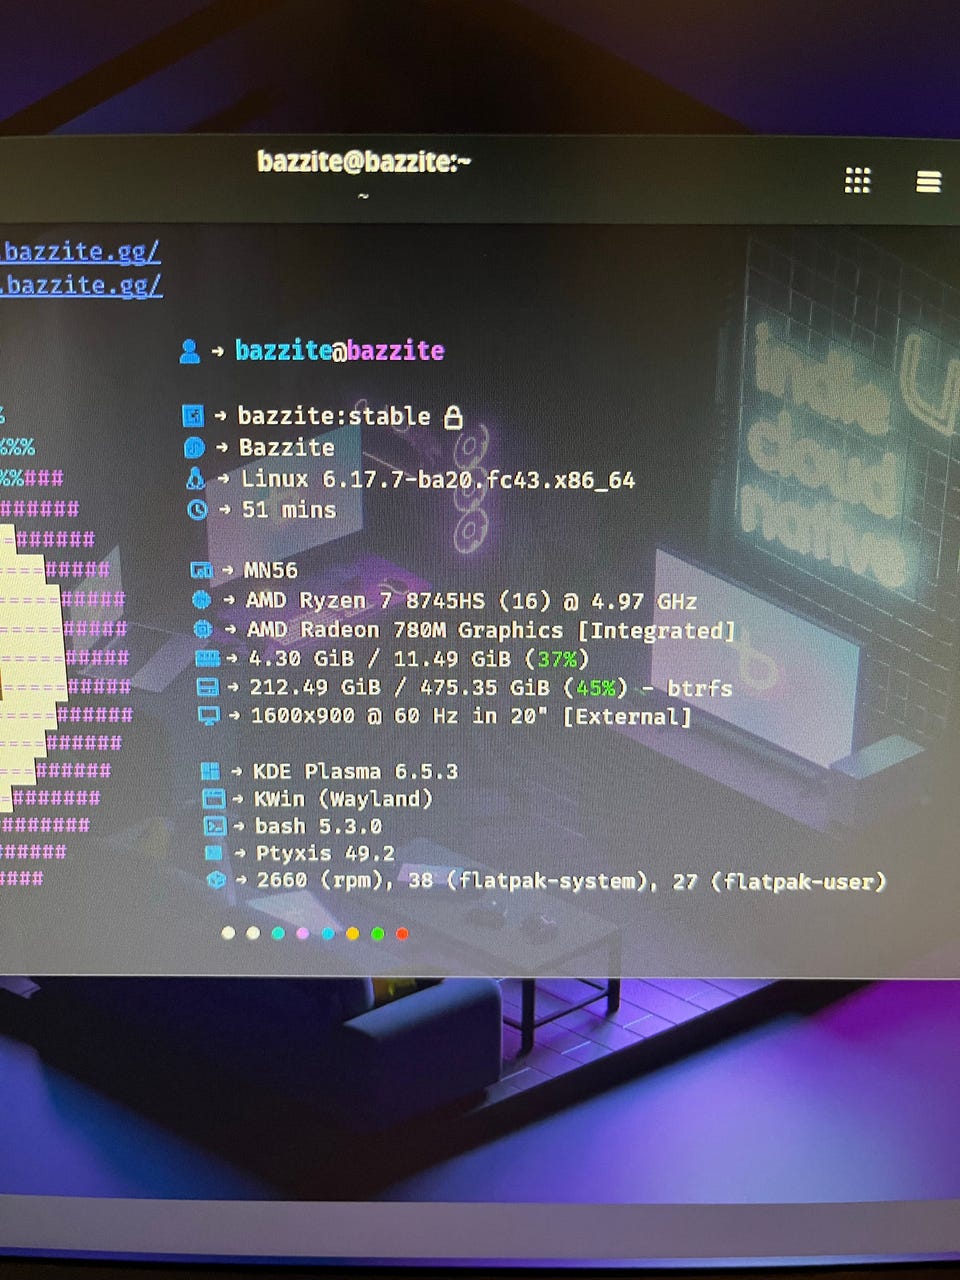
Task: Click the "Linux 6.17.7-ba20.fc43.x86_64" kernel text
Action: tap(438, 479)
